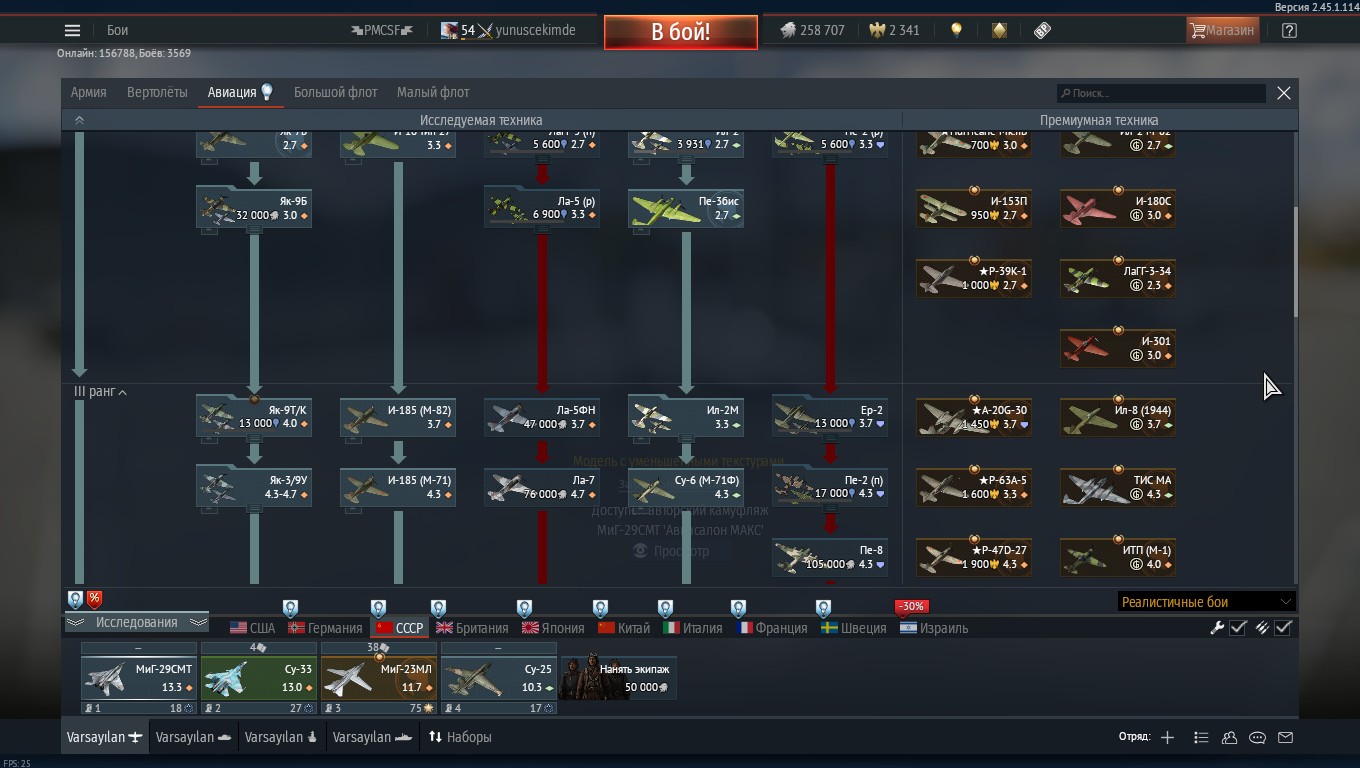The image size is (1360, 768).
Task: Select the Британия nation tab
Action: (472, 628)
